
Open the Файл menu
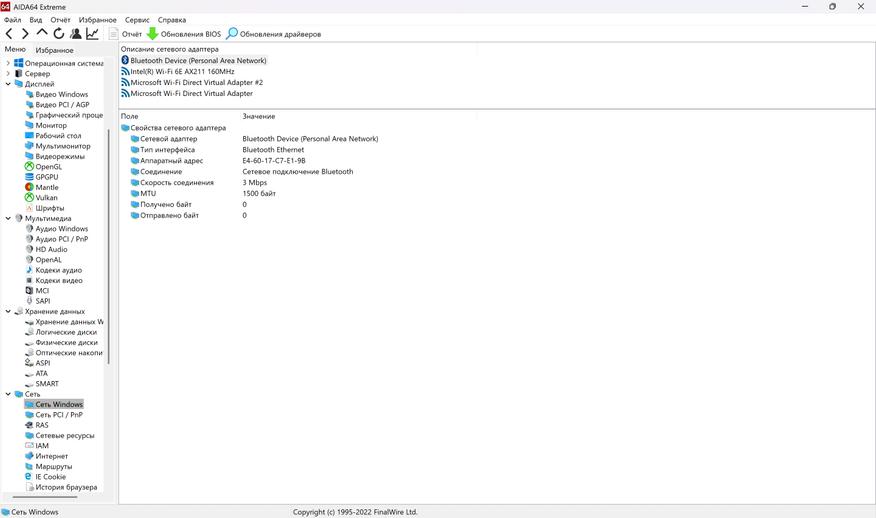coord(12,20)
